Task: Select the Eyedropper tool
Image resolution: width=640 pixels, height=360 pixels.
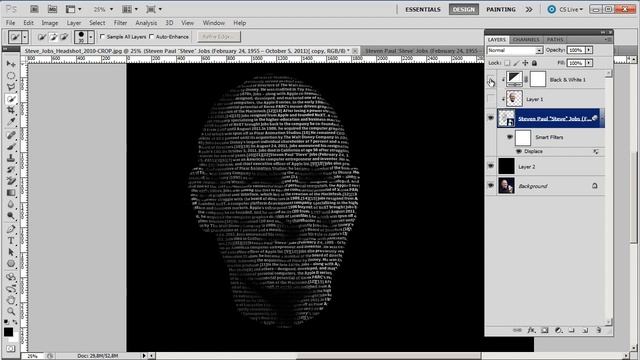Action: click(11, 122)
